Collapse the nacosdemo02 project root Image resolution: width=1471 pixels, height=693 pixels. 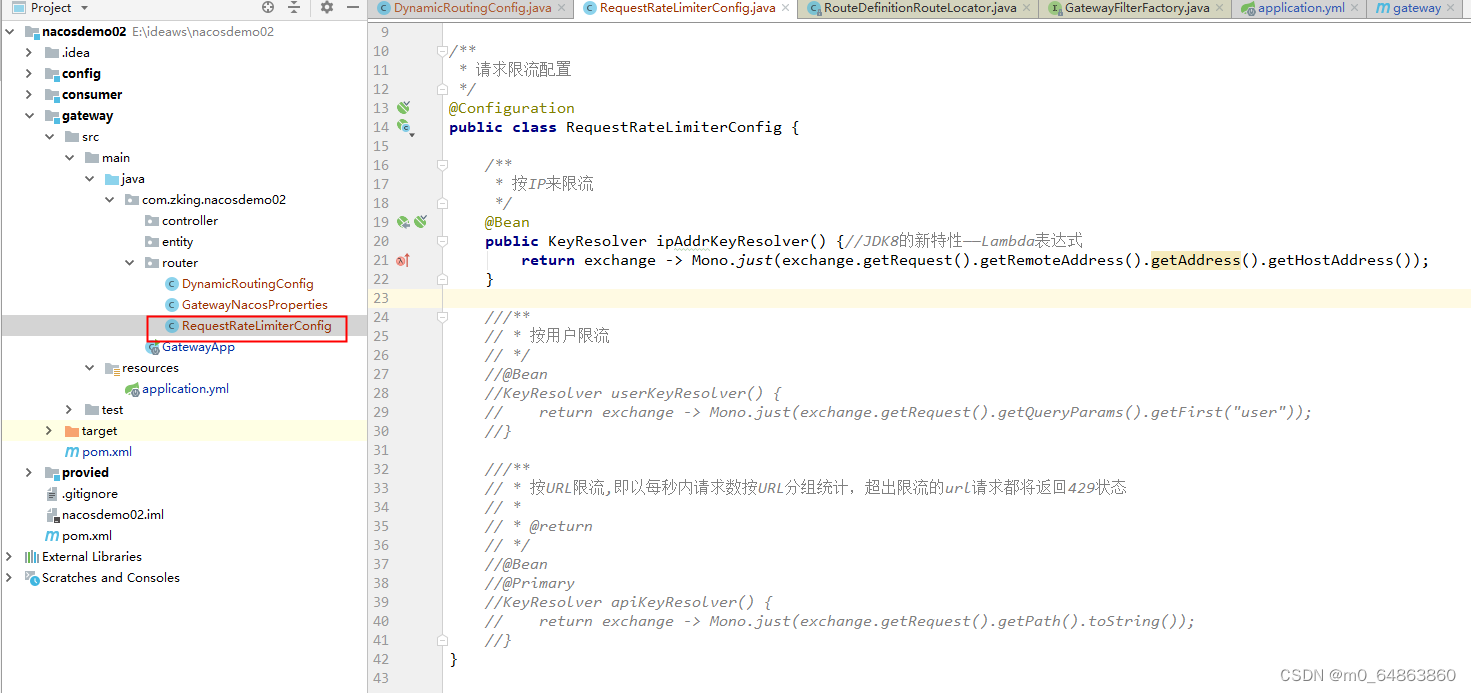9,32
